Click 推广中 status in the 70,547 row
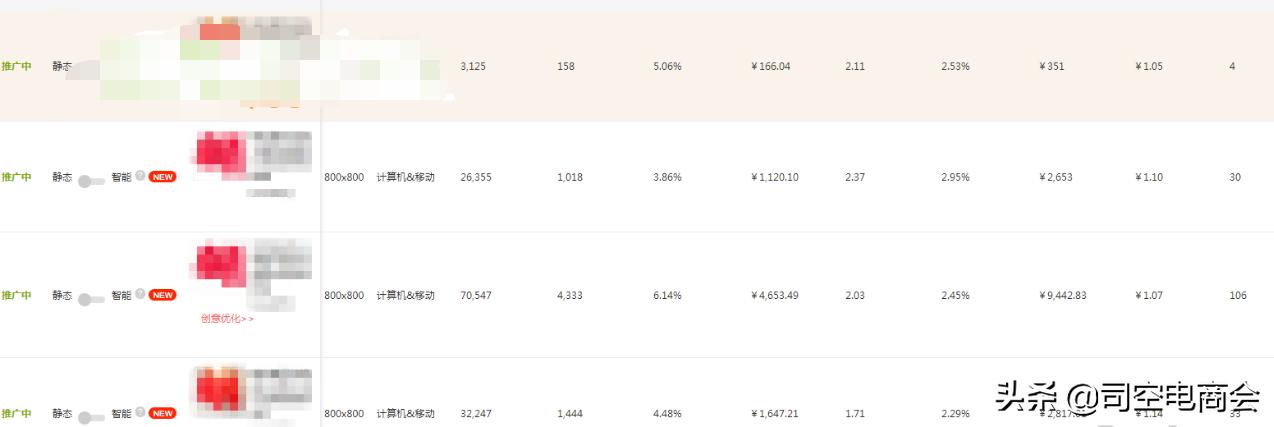This screenshot has height=427, width=1274. click(x=16, y=295)
